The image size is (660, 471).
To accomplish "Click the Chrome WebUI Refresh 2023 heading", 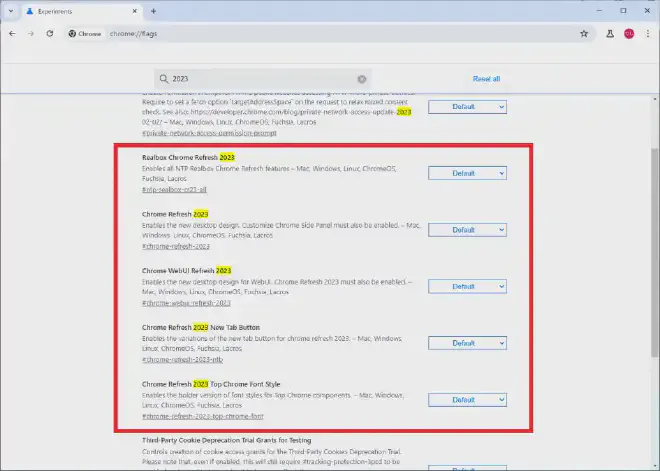I will point(186,271).
